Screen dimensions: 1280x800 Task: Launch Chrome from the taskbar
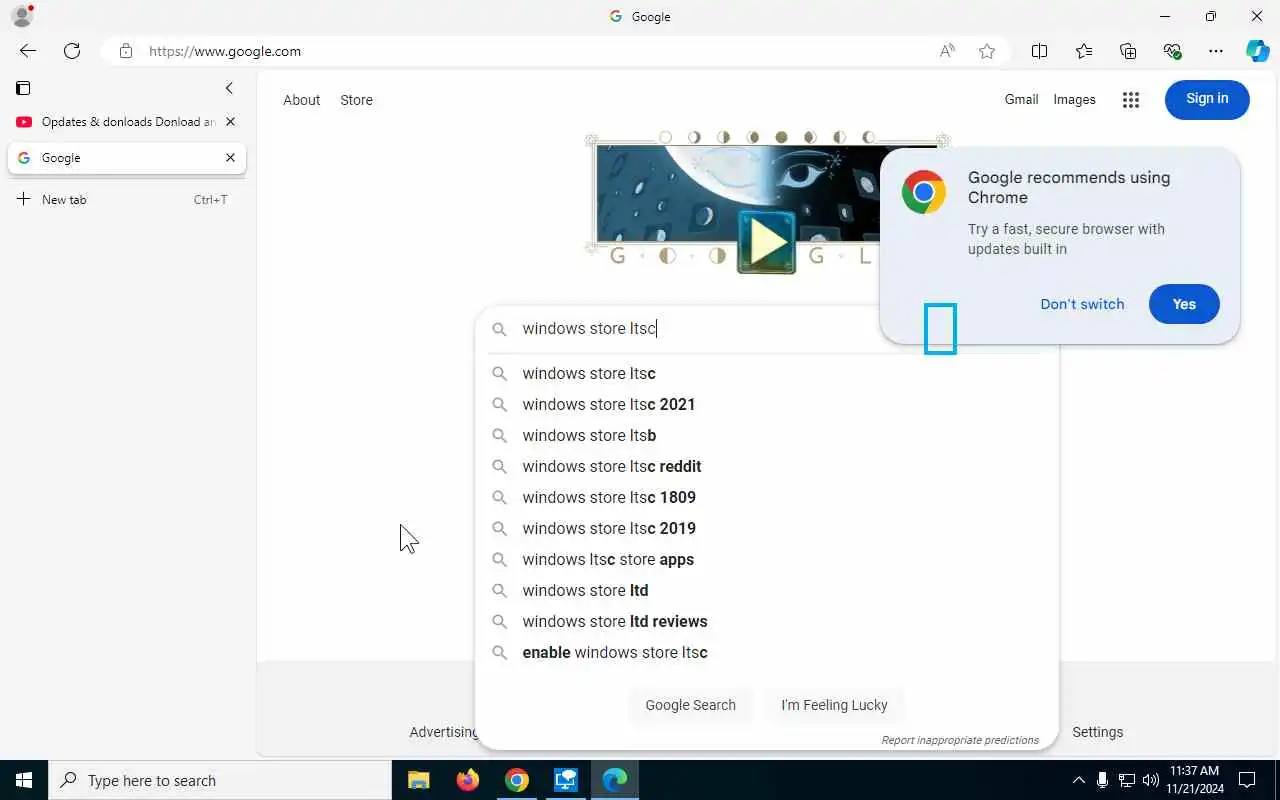516,780
